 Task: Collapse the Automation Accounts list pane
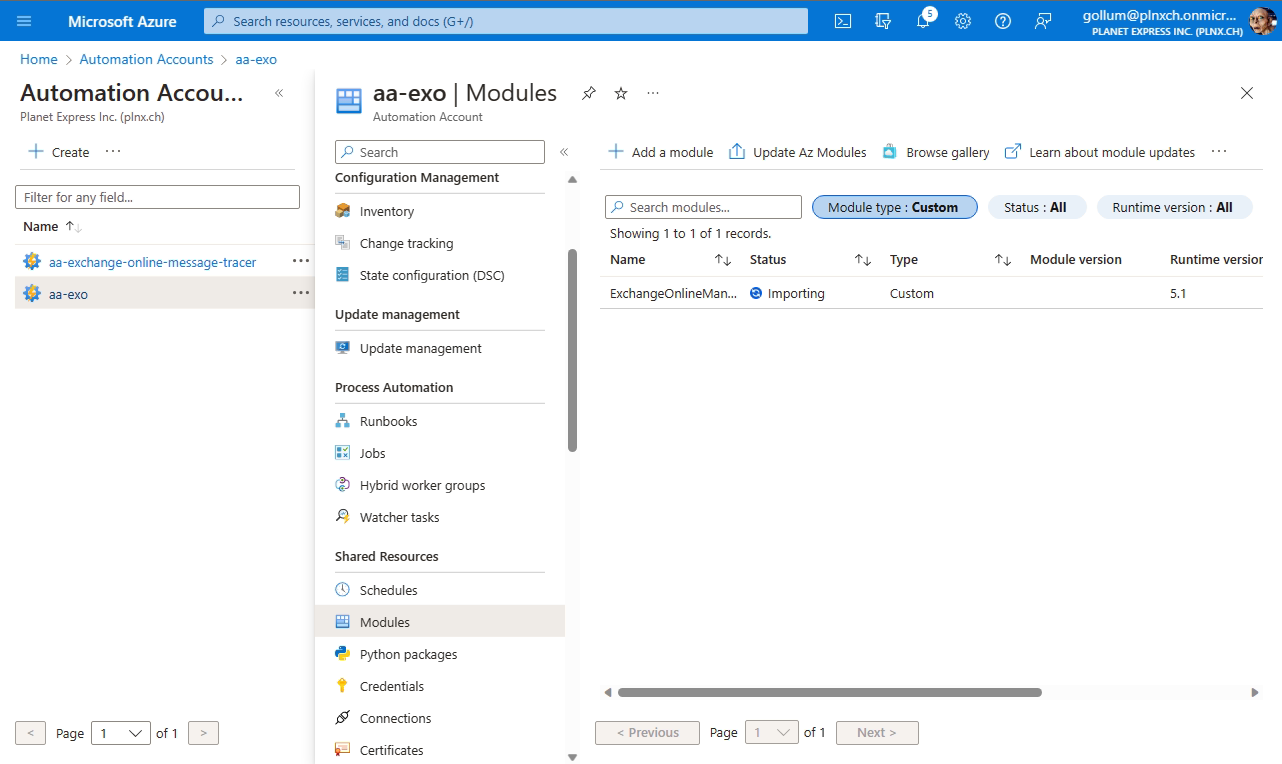[x=279, y=93]
